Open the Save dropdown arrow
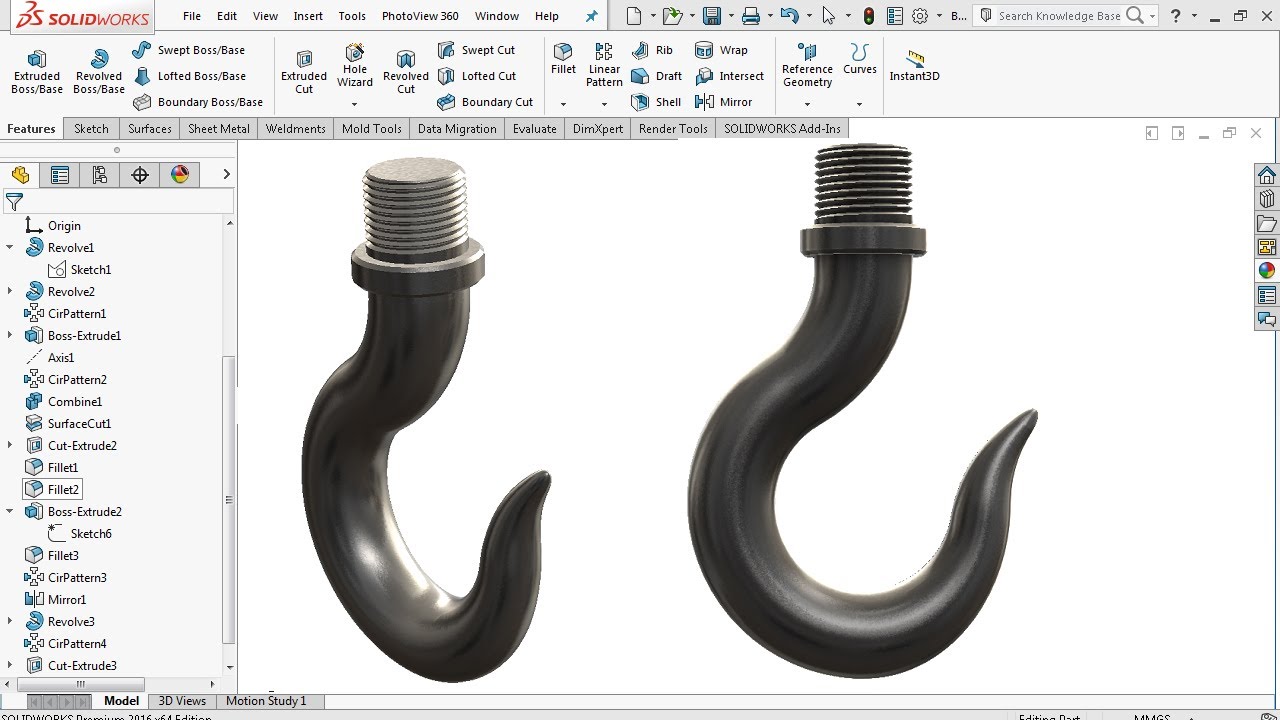 730,16
